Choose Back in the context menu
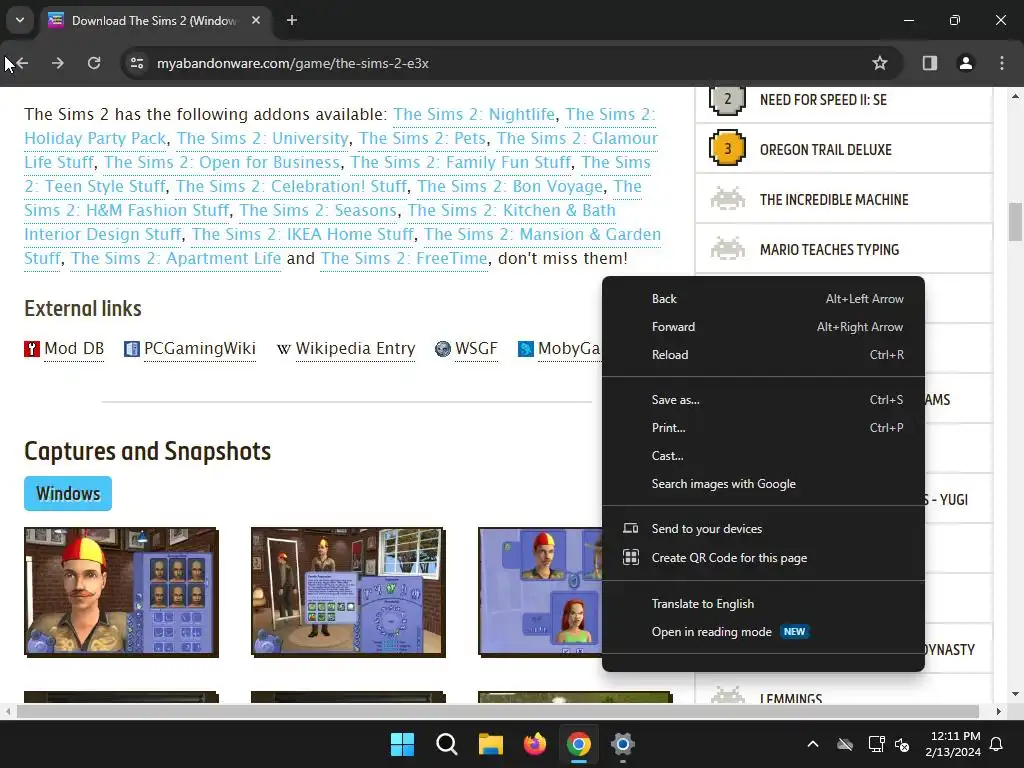Screen dimensions: 1024x768 [763, 298]
